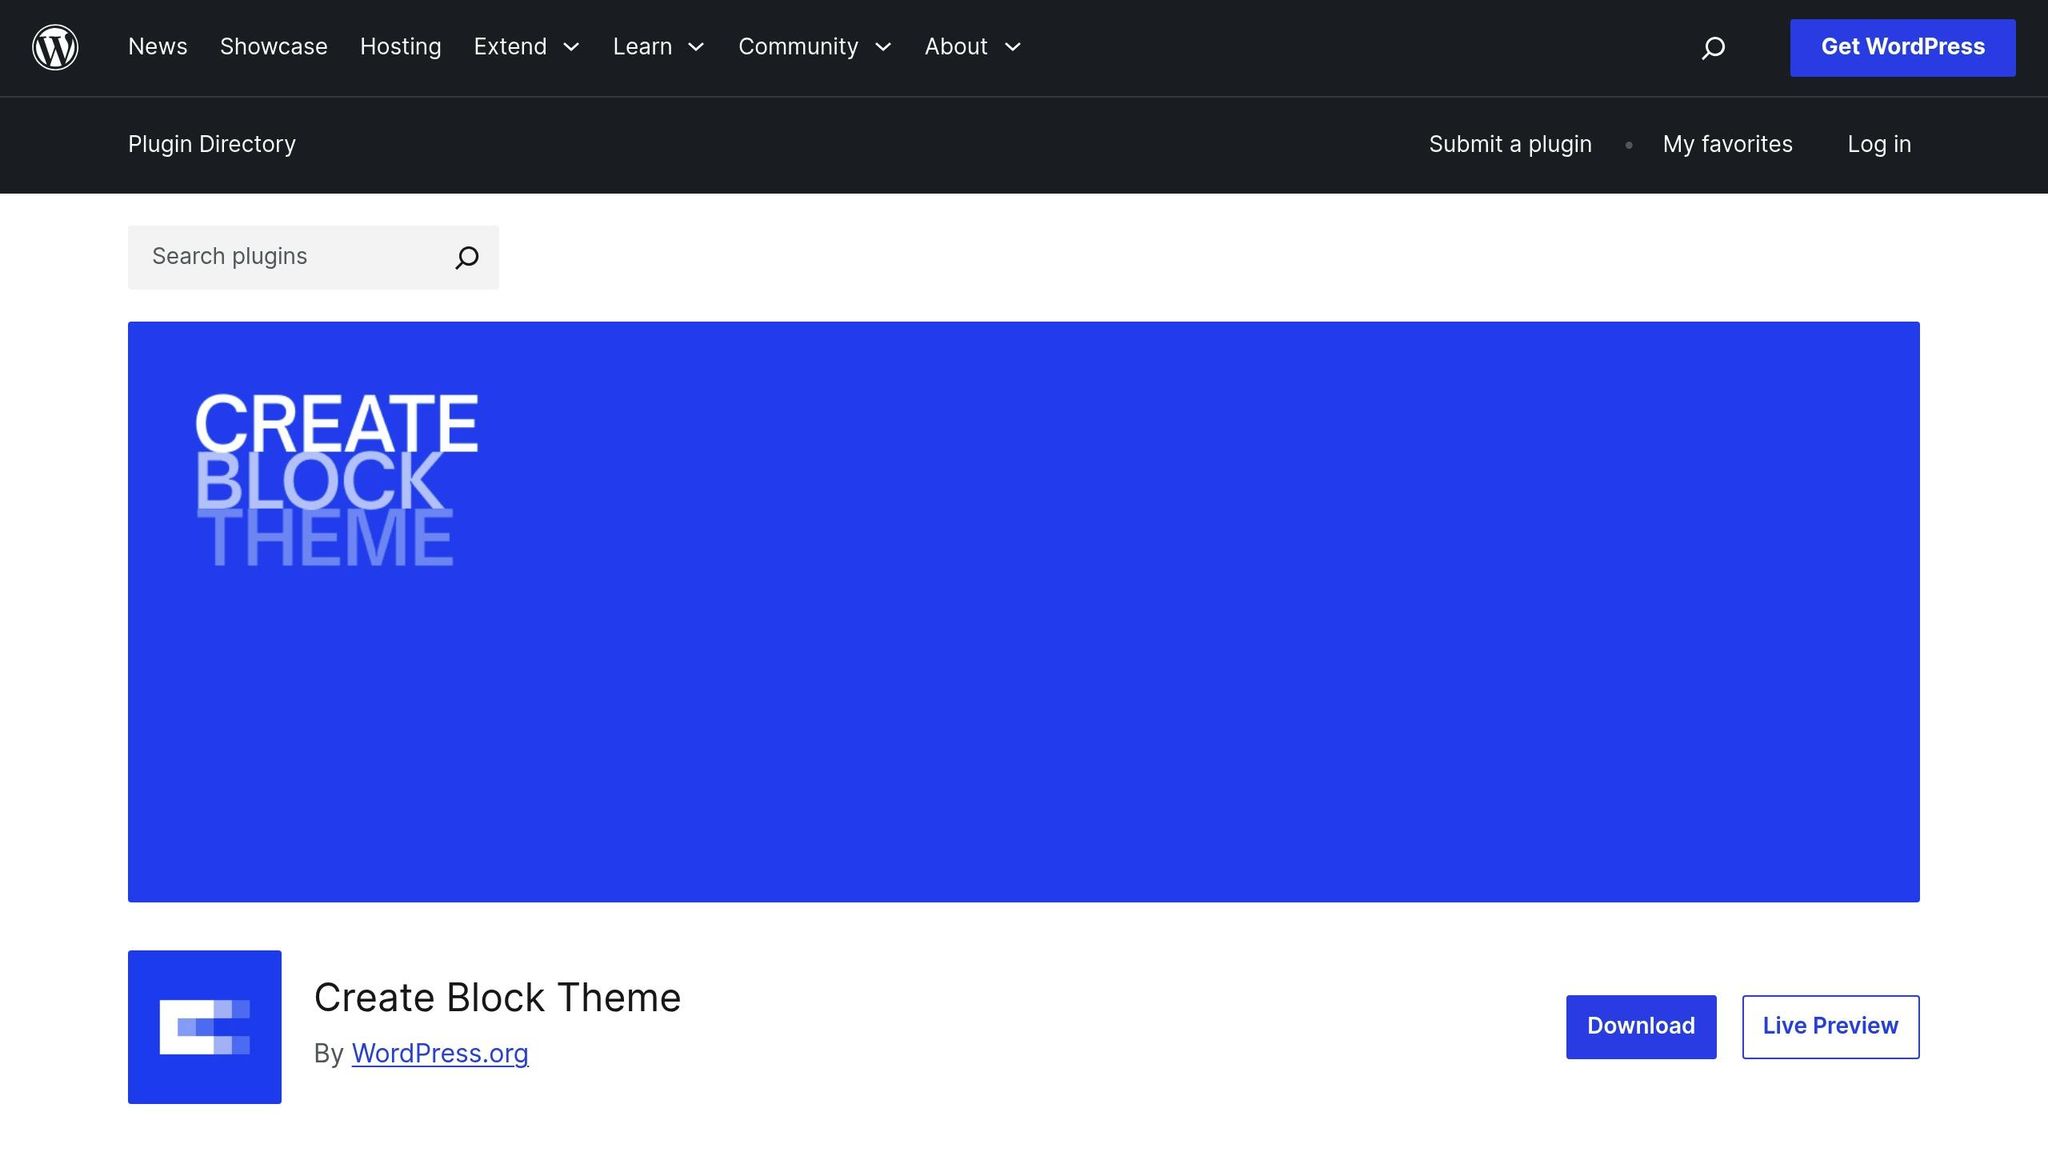Viewport: 2048px width, 1152px height.
Task: Expand the Extend dropdown menu
Action: (x=571, y=47)
